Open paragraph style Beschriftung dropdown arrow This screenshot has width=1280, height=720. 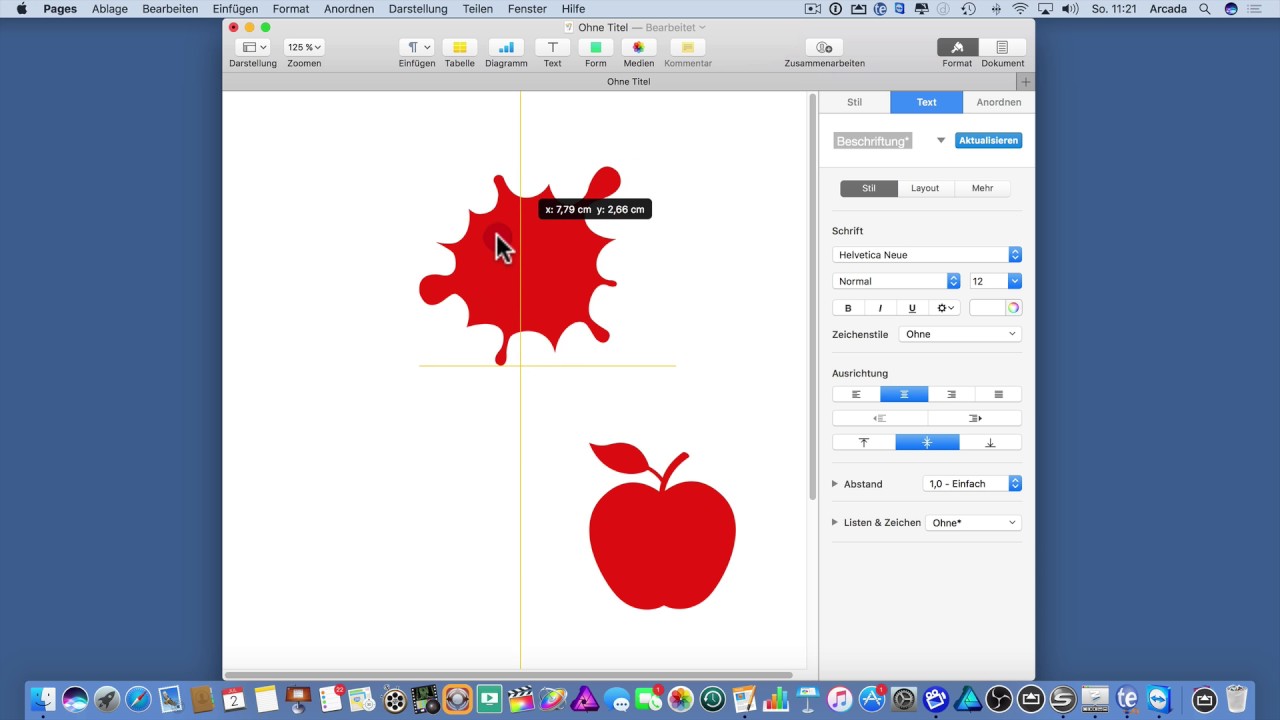tap(941, 140)
